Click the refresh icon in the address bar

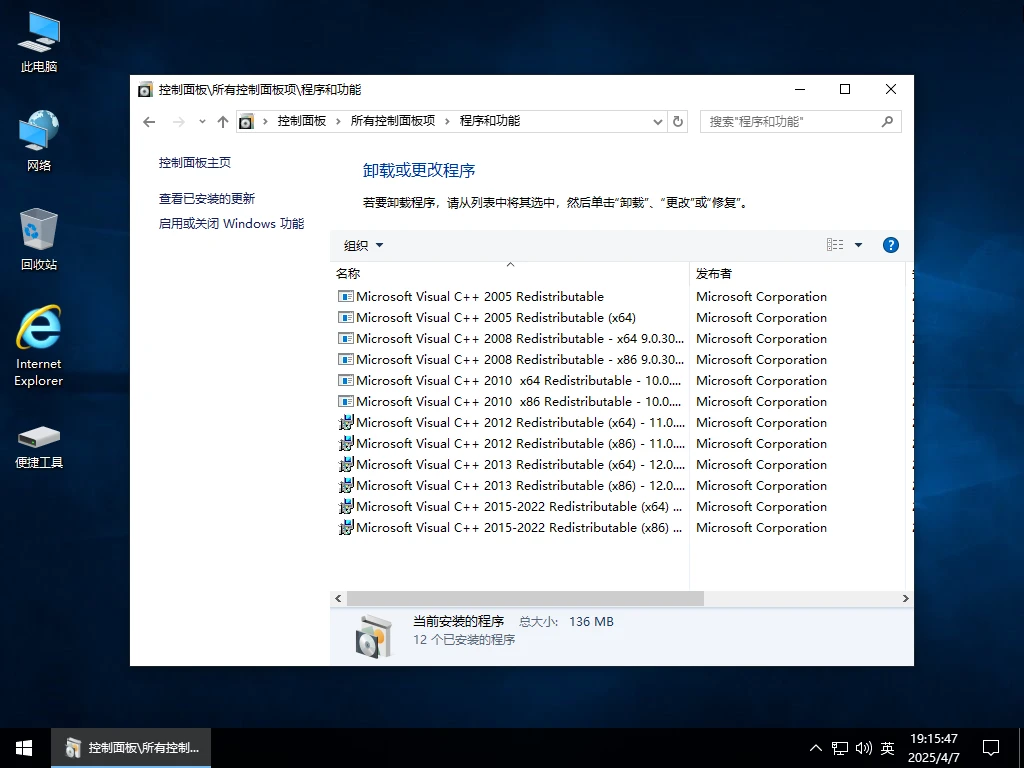click(x=678, y=121)
